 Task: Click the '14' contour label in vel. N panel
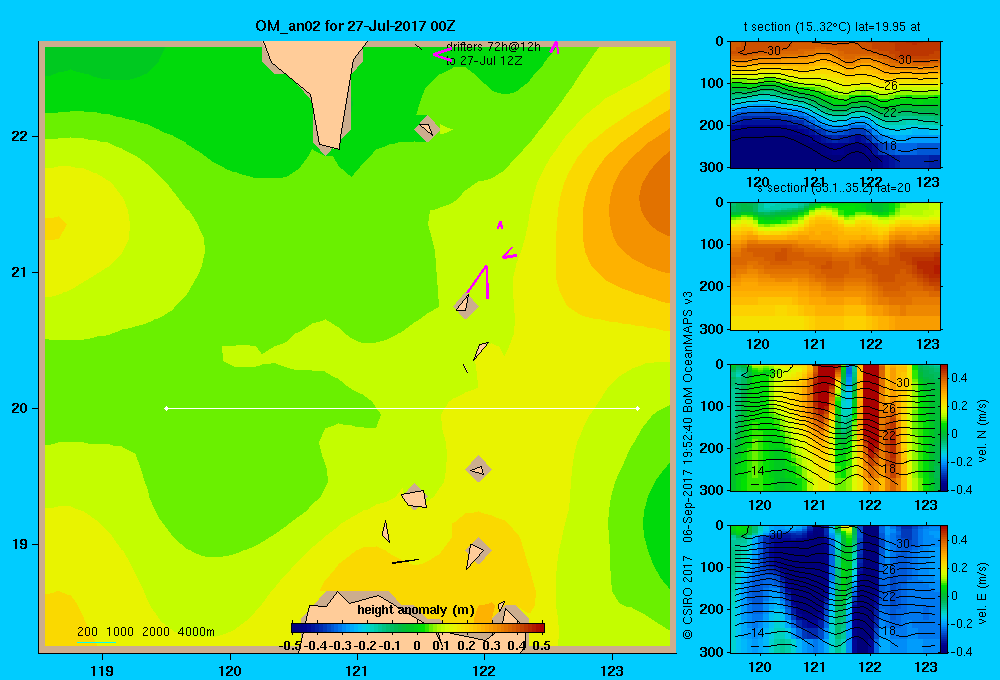(757, 471)
